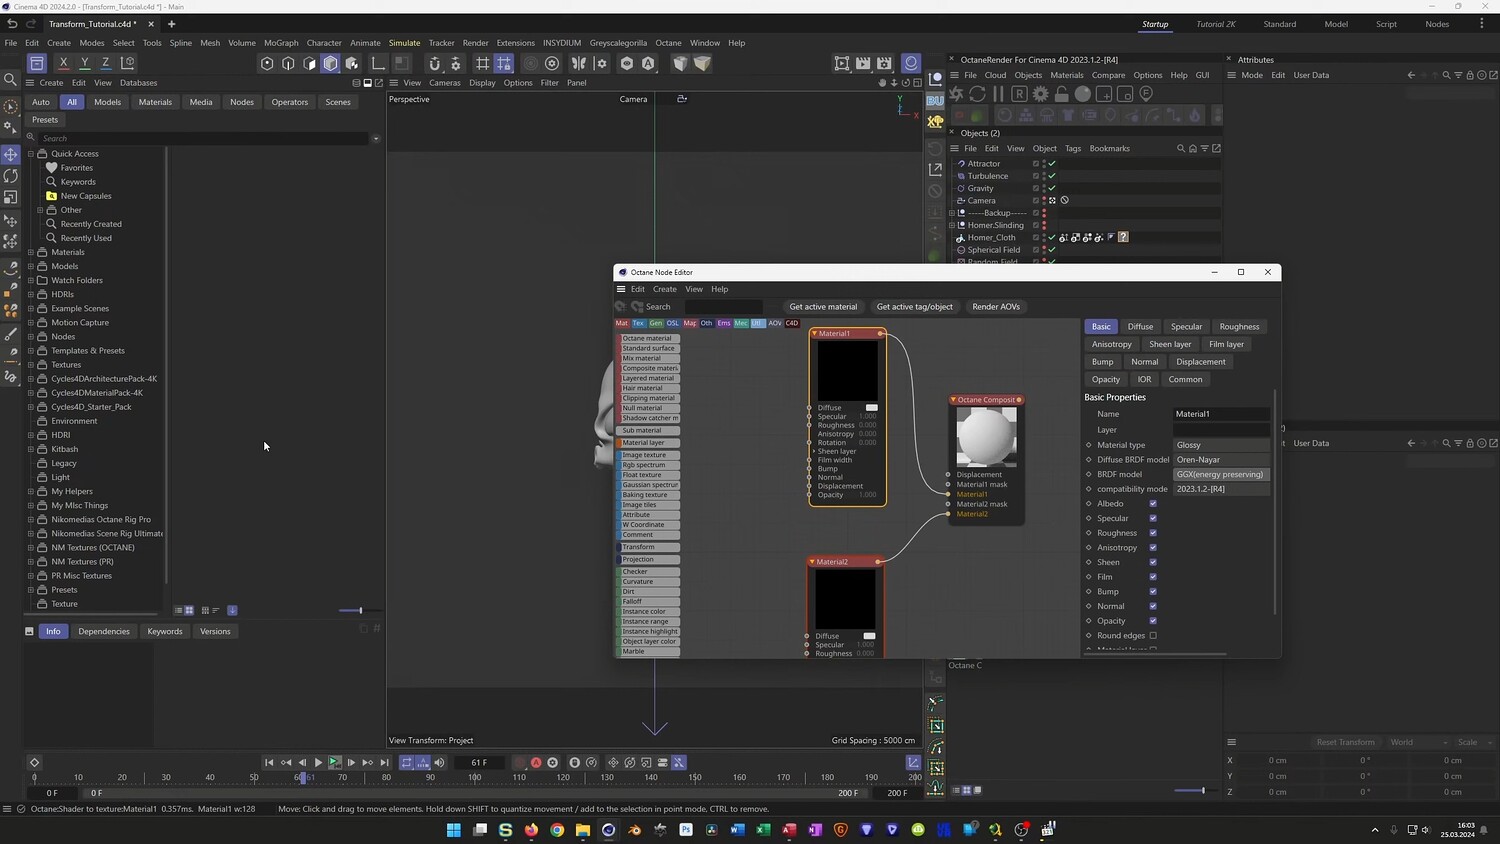Viewport: 1500px width, 844px height.
Task: Toggle the timeline sound speaker icon
Action: 439,763
